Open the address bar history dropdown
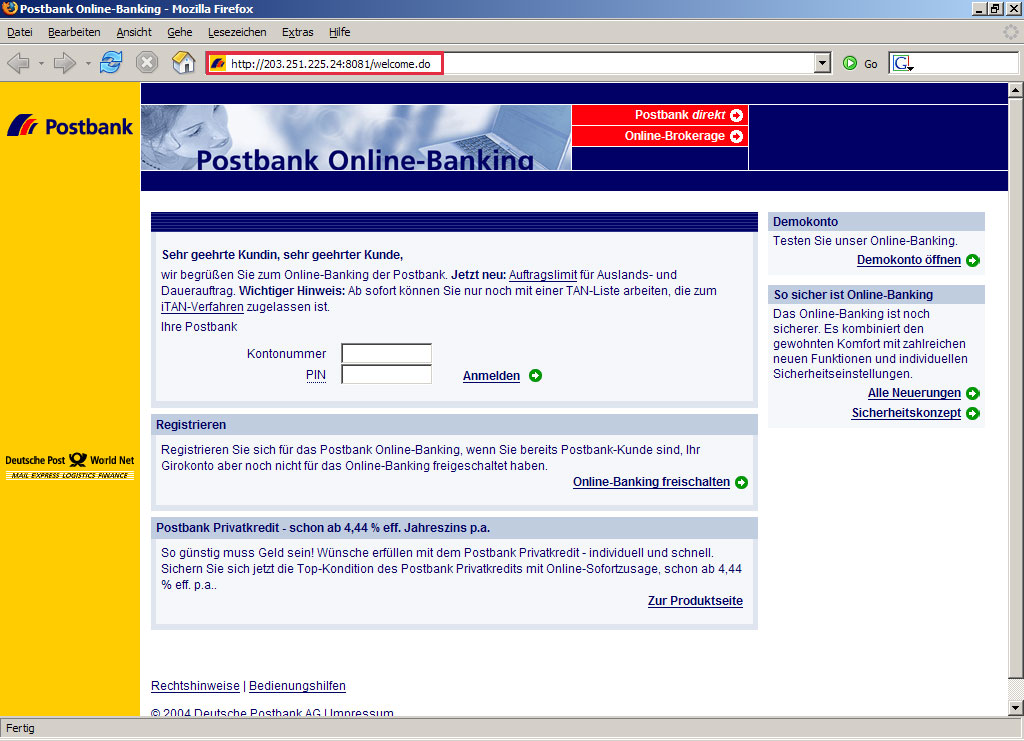Screen dimensions: 1024x741 point(823,63)
